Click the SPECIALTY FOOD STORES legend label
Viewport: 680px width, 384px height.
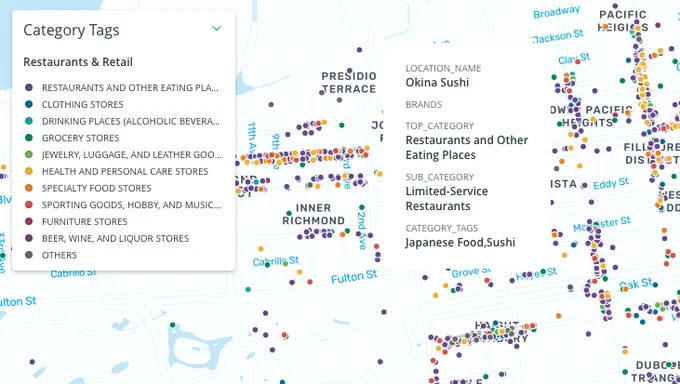(96, 188)
